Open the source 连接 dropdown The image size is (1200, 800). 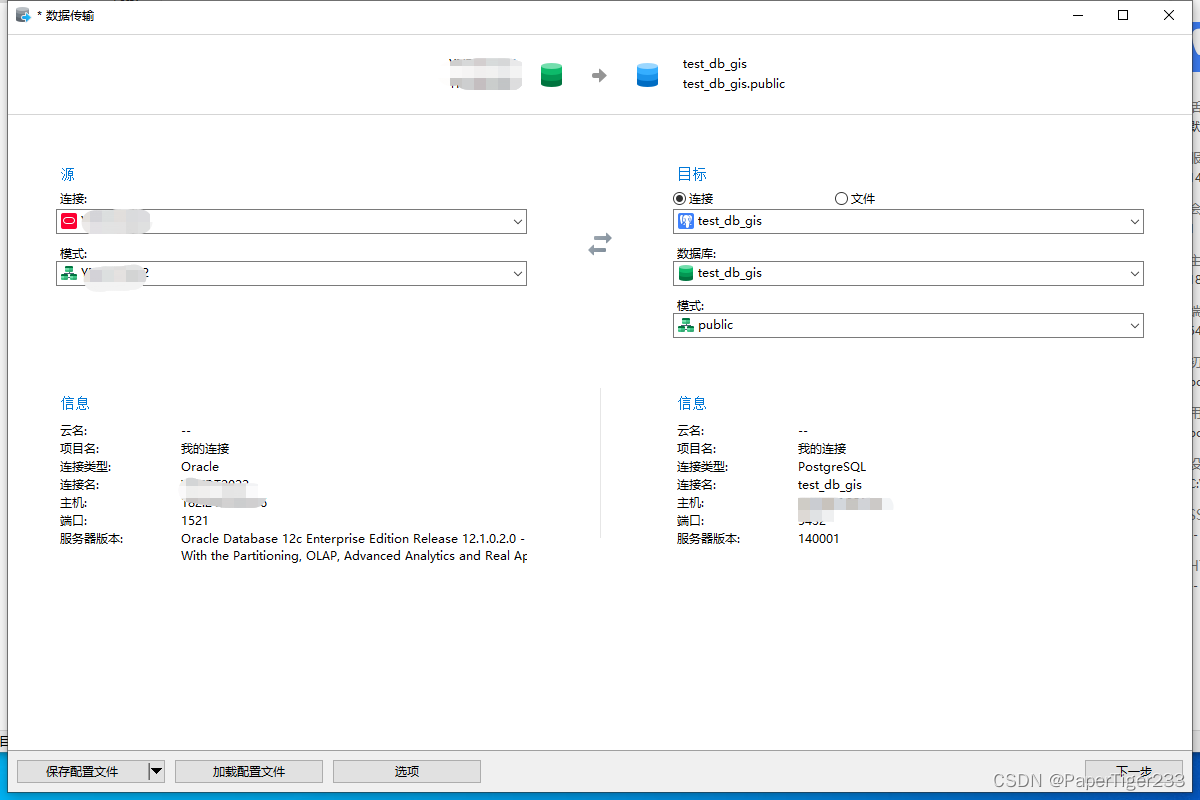tap(517, 221)
